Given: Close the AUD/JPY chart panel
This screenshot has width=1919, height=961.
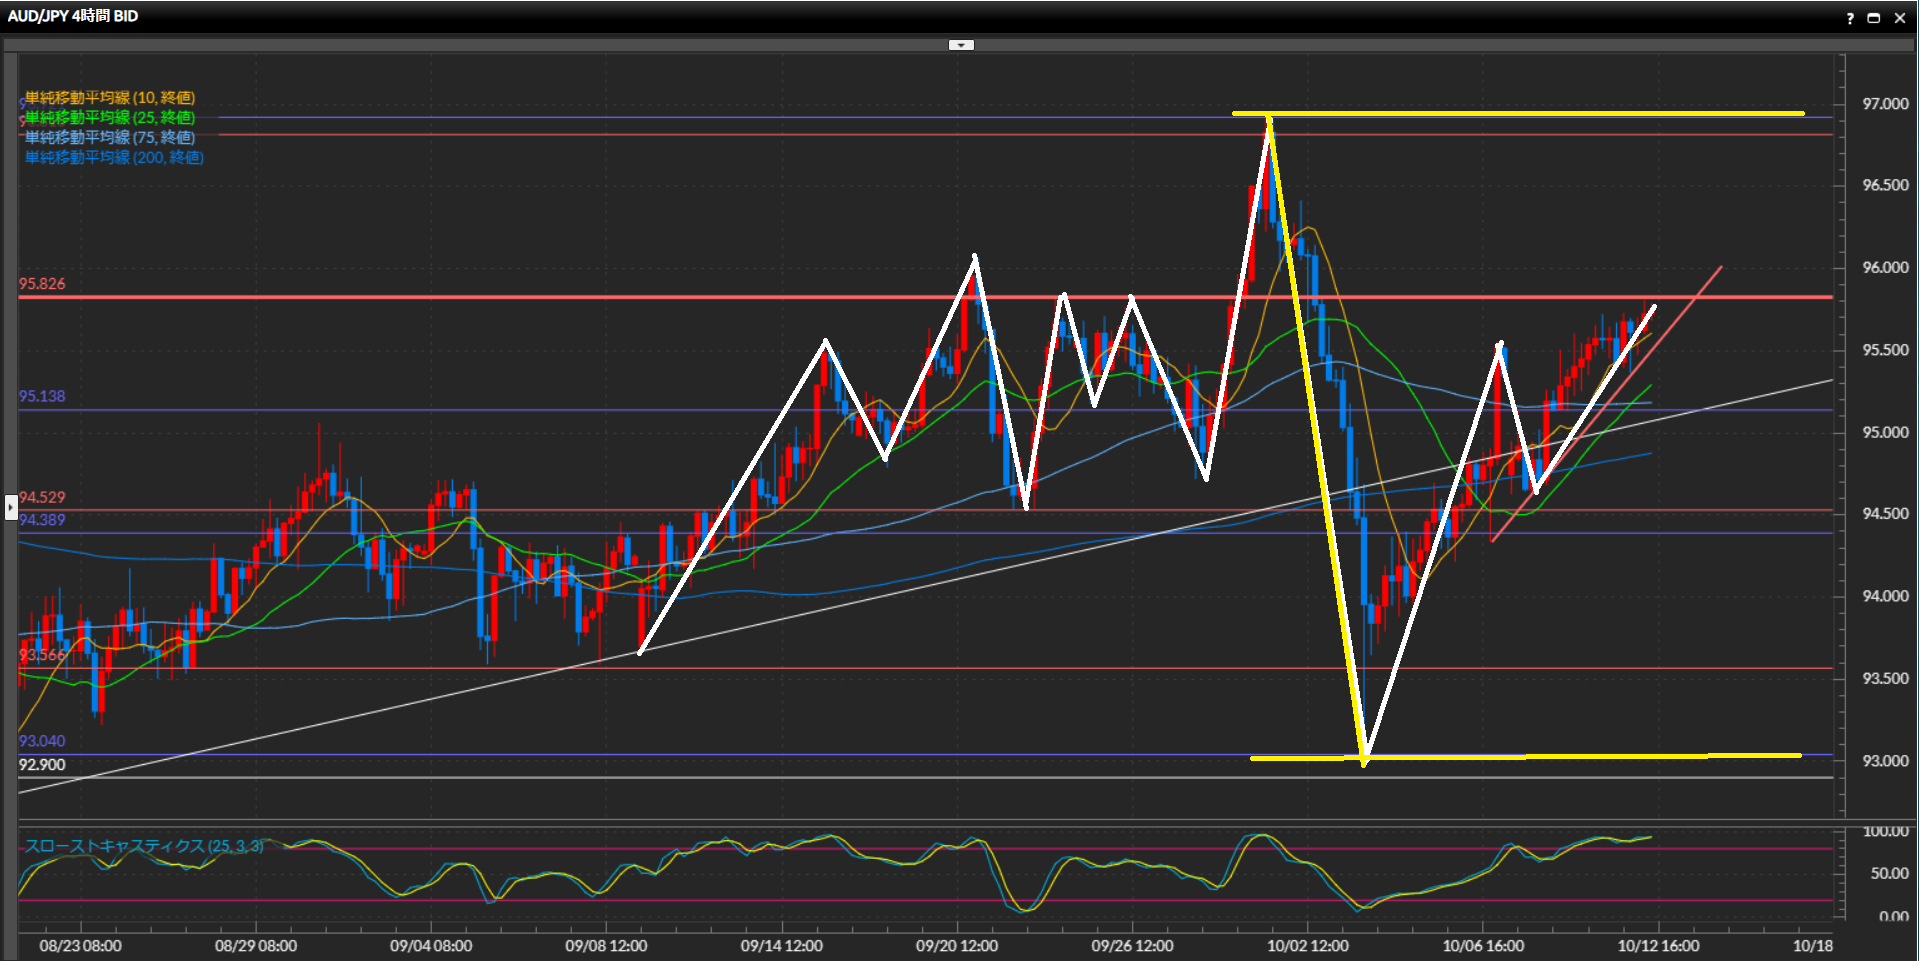Looking at the screenshot, I should [x=1900, y=18].
